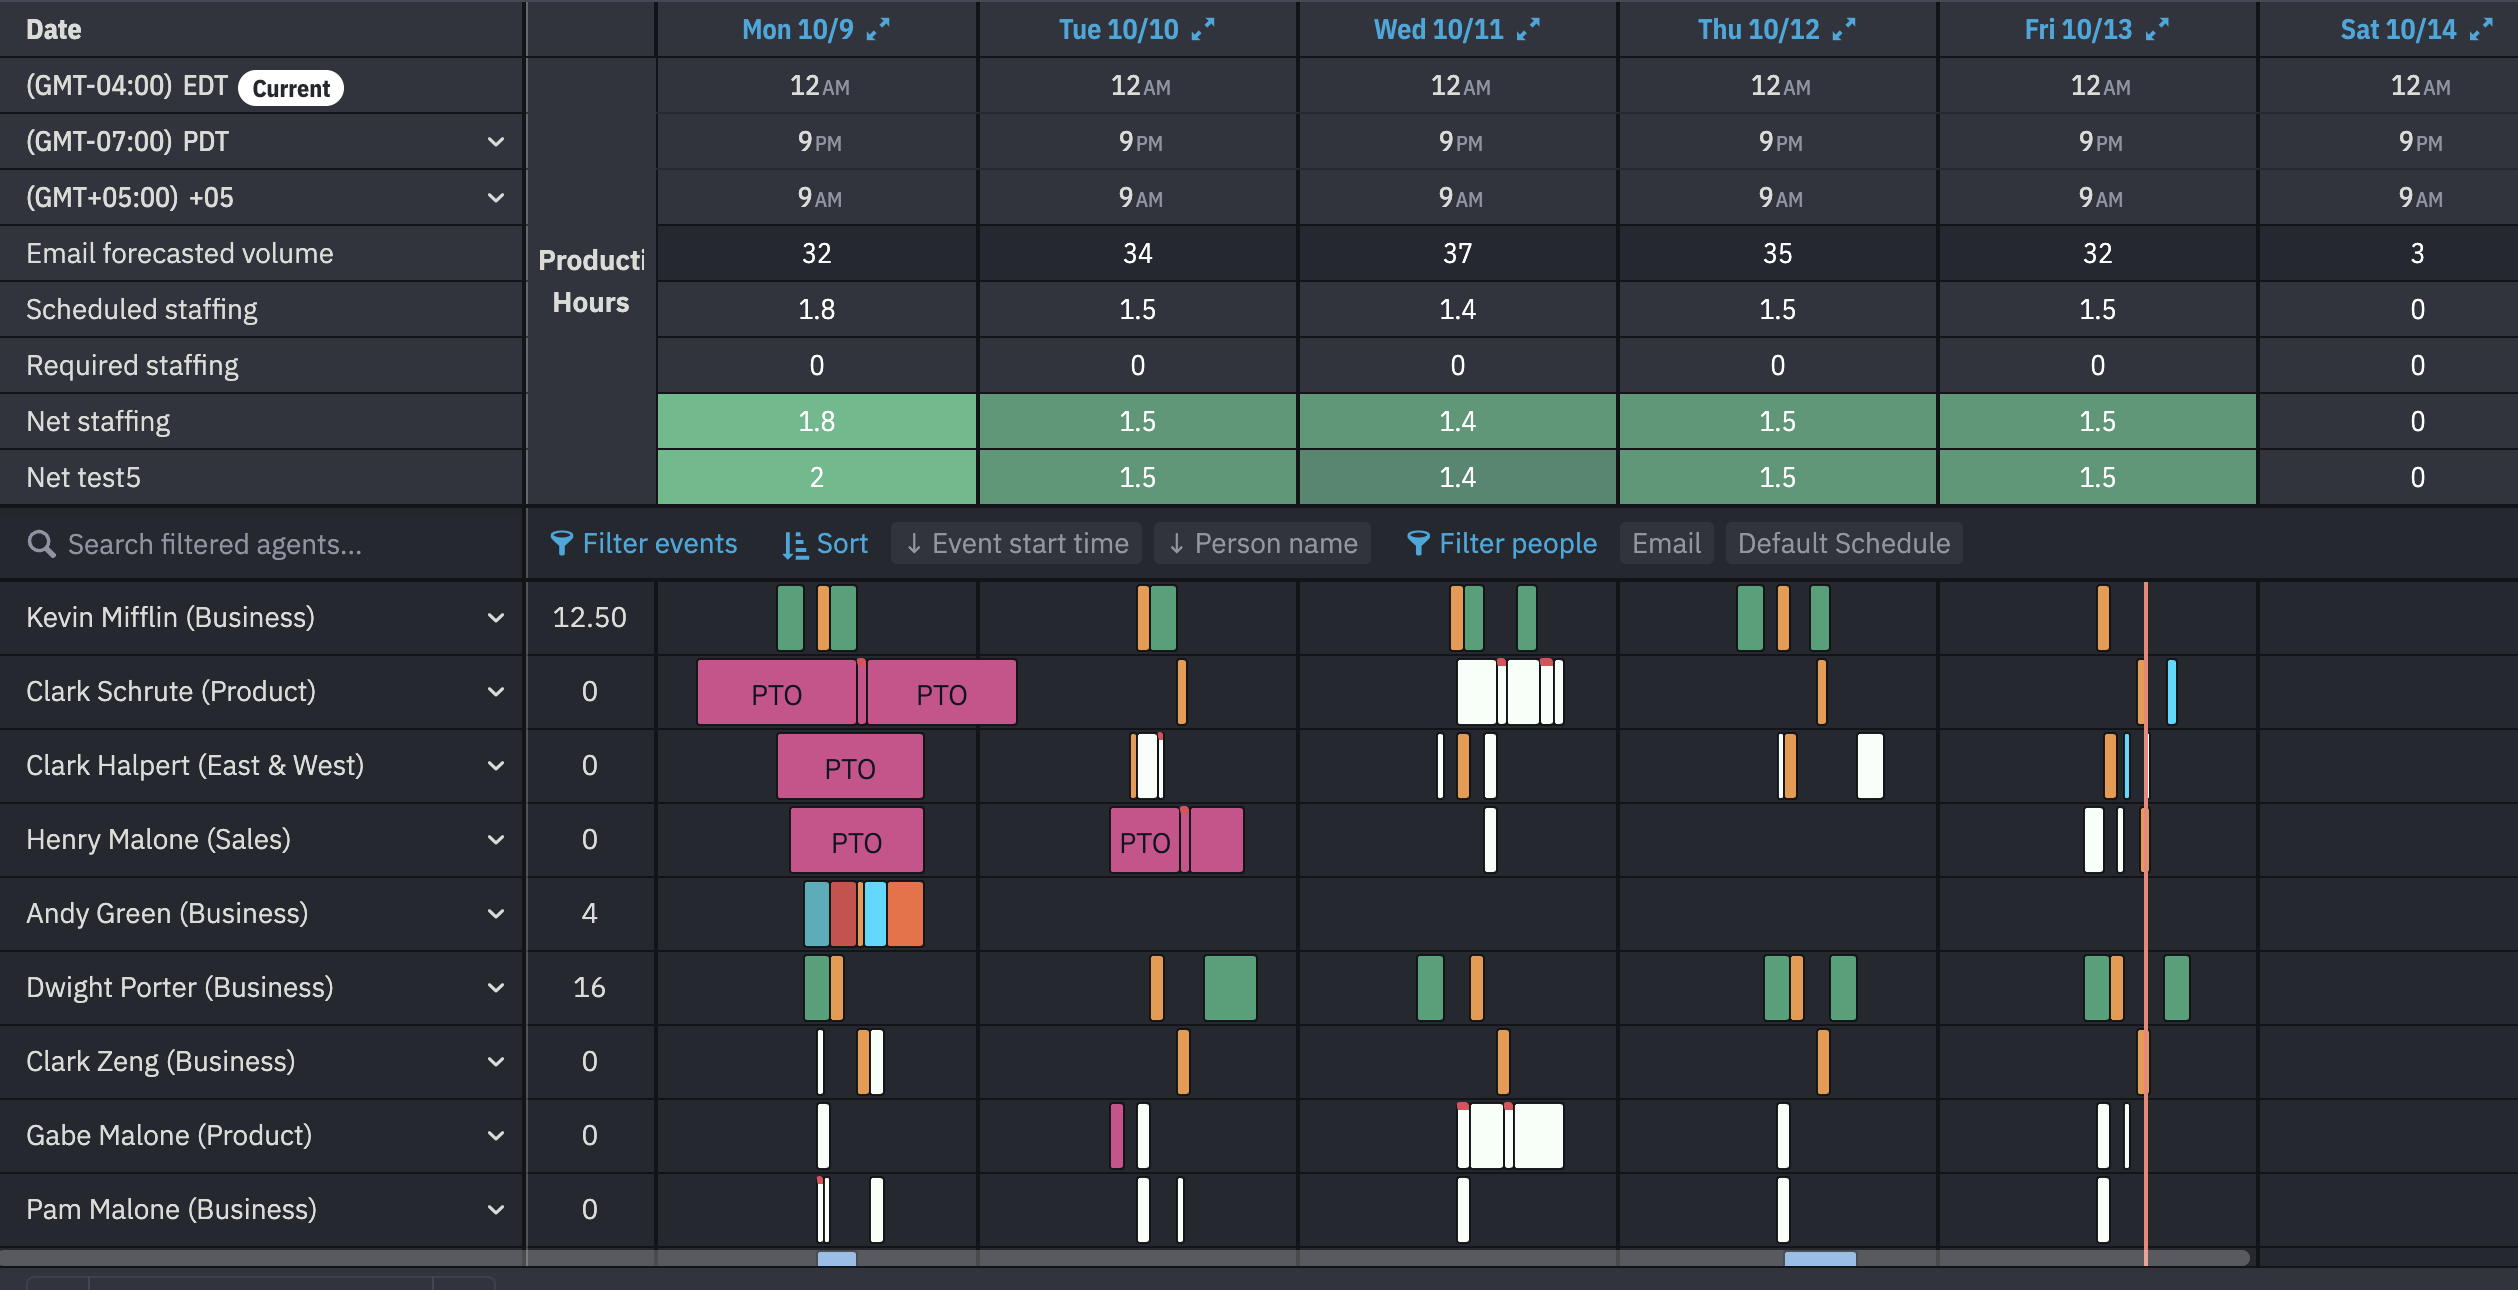Open the Sat 10/14 date header link
The height and width of the screenshot is (1290, 2518).
2397,30
